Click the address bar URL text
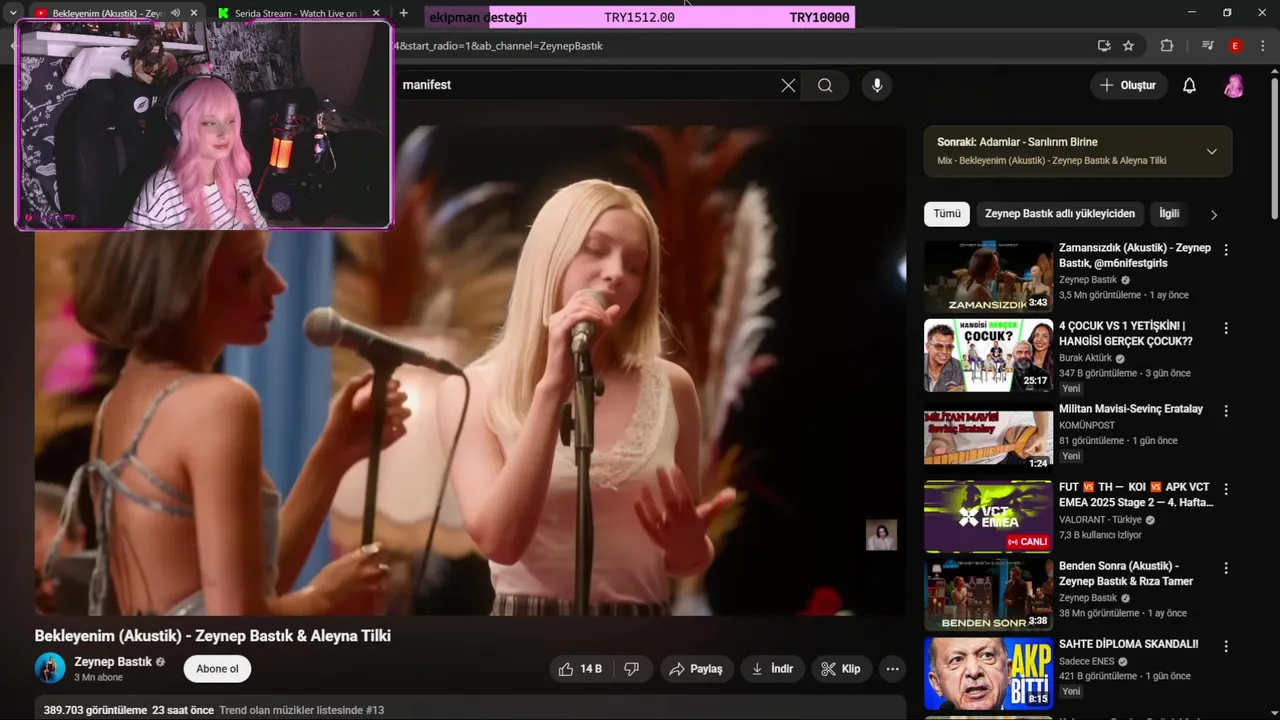 (x=498, y=46)
